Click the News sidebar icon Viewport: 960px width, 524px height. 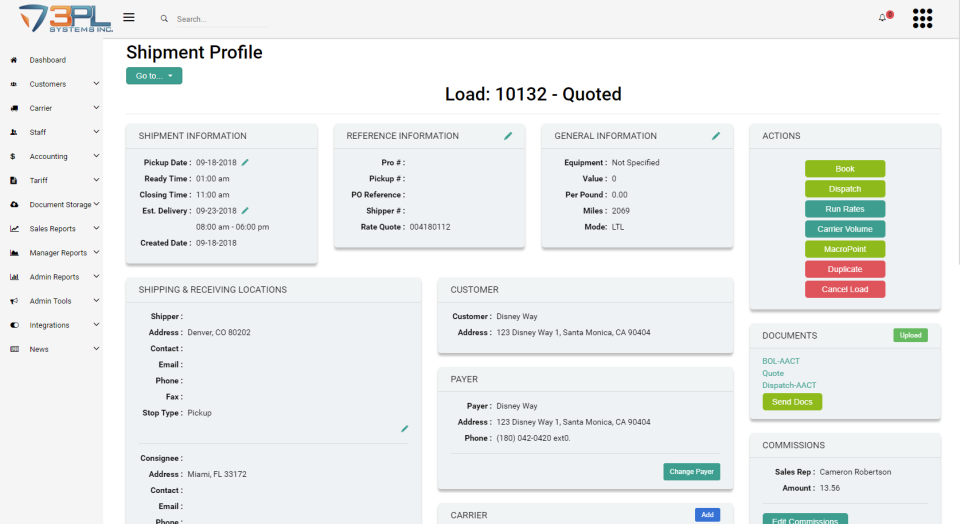(x=14, y=350)
